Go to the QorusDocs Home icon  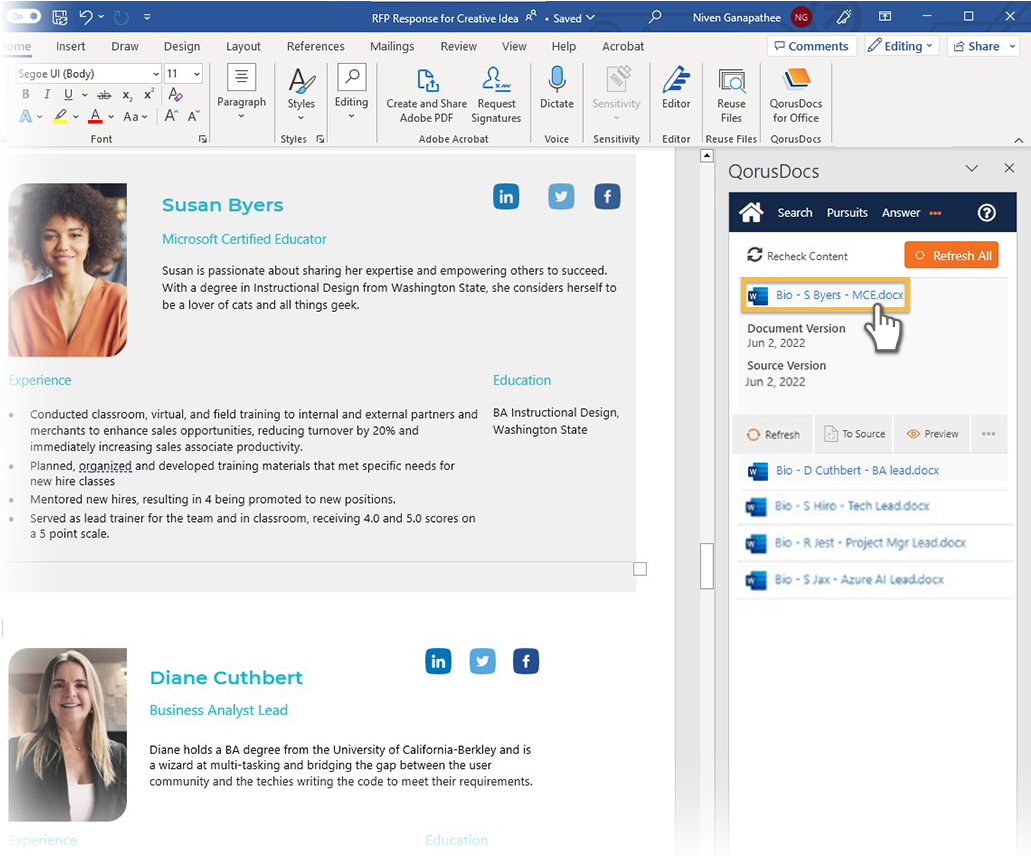(751, 212)
